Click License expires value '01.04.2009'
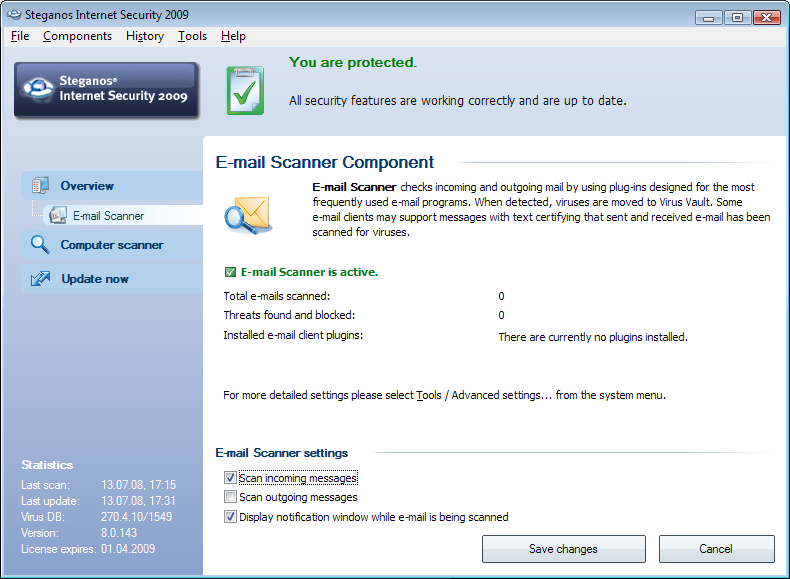 pyautogui.click(x=128, y=549)
